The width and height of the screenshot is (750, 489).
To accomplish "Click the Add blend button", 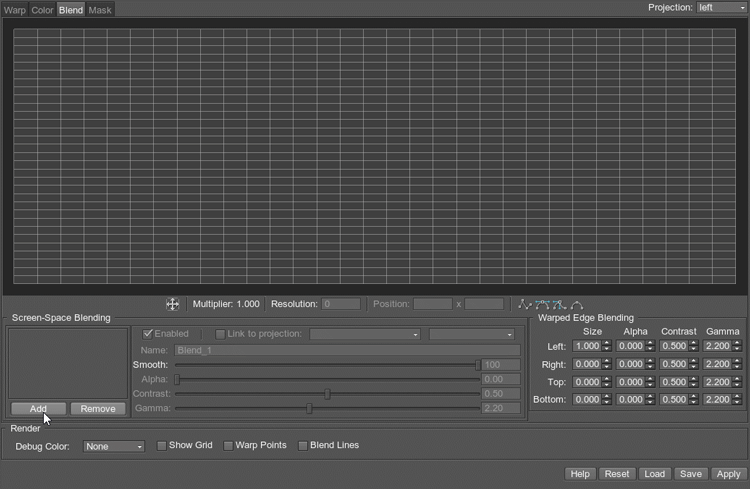I will (38, 409).
